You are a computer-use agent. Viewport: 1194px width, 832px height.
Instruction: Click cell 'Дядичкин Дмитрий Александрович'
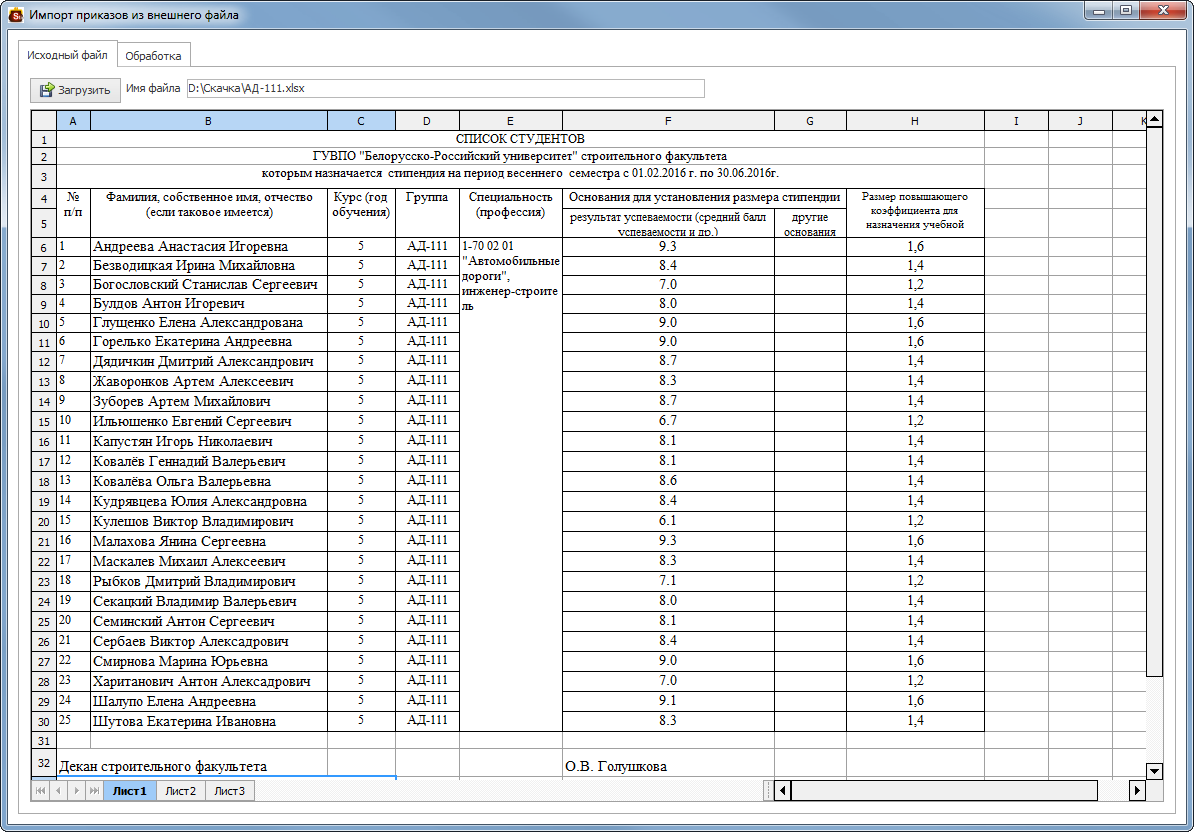tap(209, 362)
